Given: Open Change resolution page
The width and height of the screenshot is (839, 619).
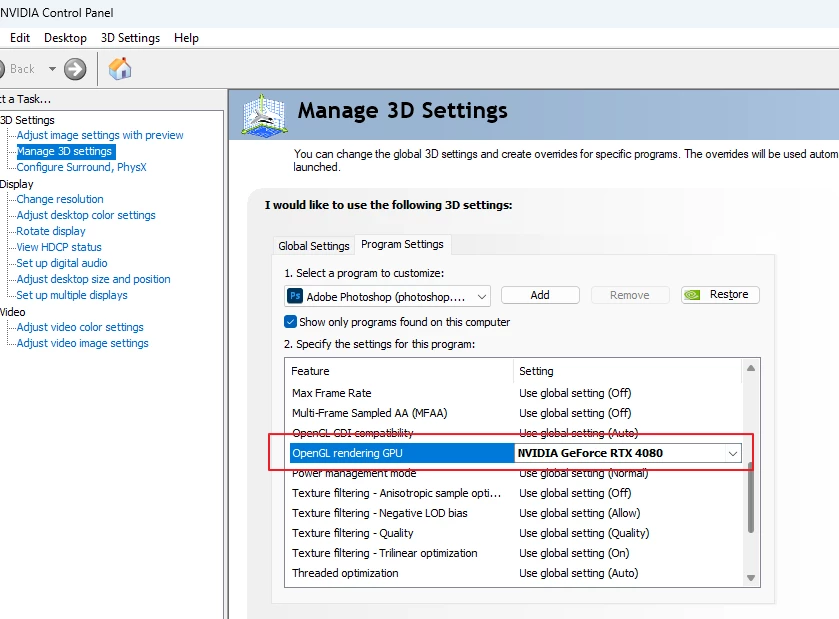Looking at the screenshot, I should [60, 199].
